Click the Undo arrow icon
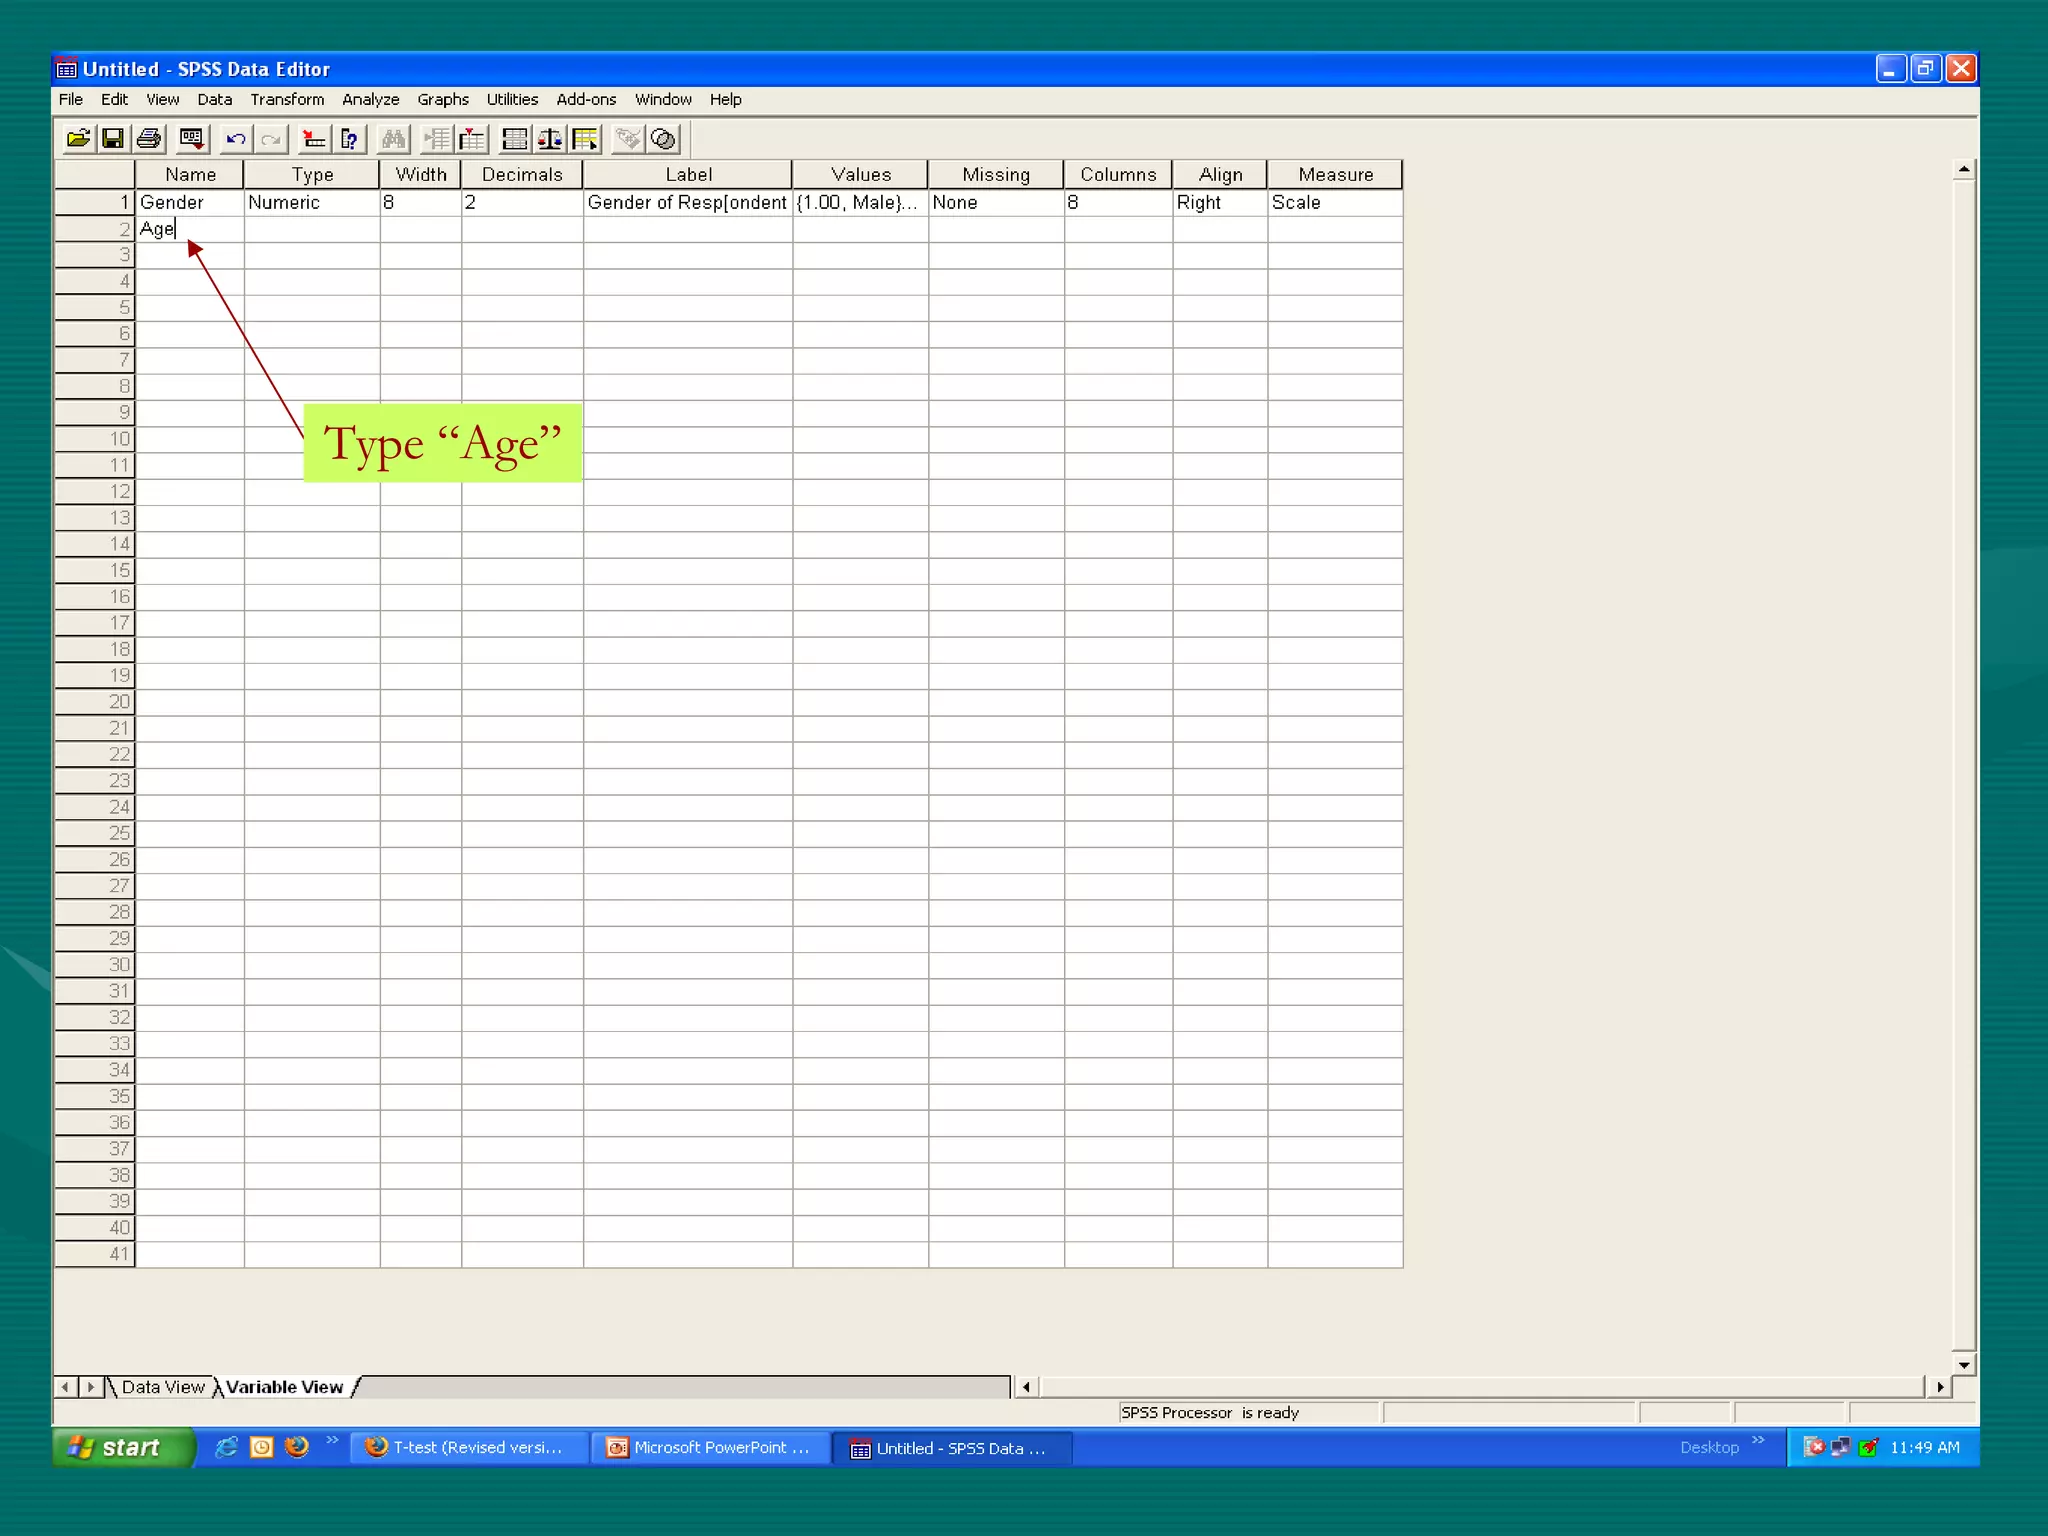Screen dimensions: 2048x1536 pos(236,139)
